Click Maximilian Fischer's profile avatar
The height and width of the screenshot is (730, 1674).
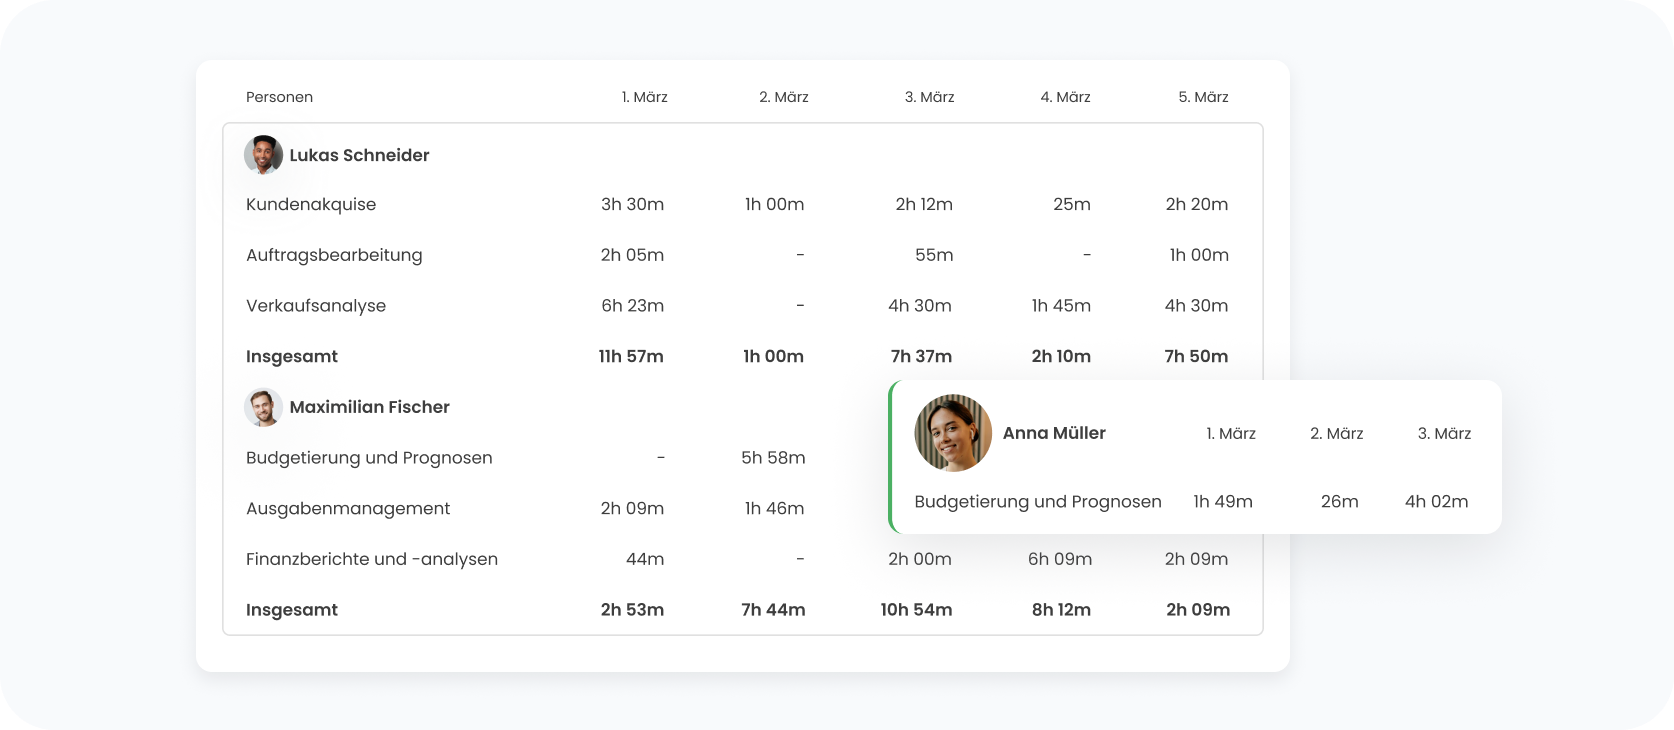(x=263, y=407)
